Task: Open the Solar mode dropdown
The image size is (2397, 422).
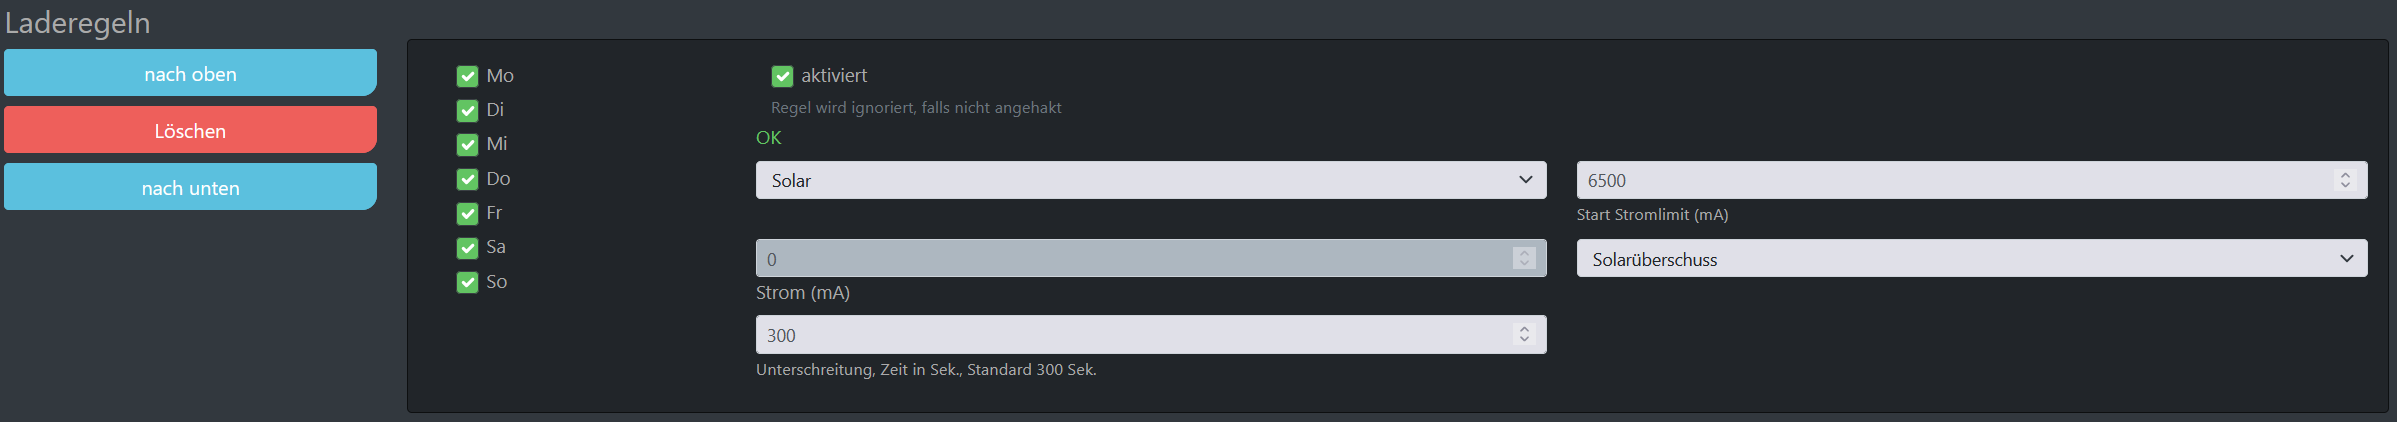Action: (x=1150, y=180)
